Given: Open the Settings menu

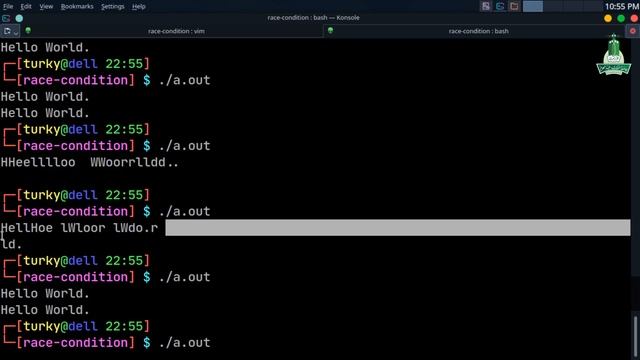Looking at the screenshot, I should click(113, 7).
